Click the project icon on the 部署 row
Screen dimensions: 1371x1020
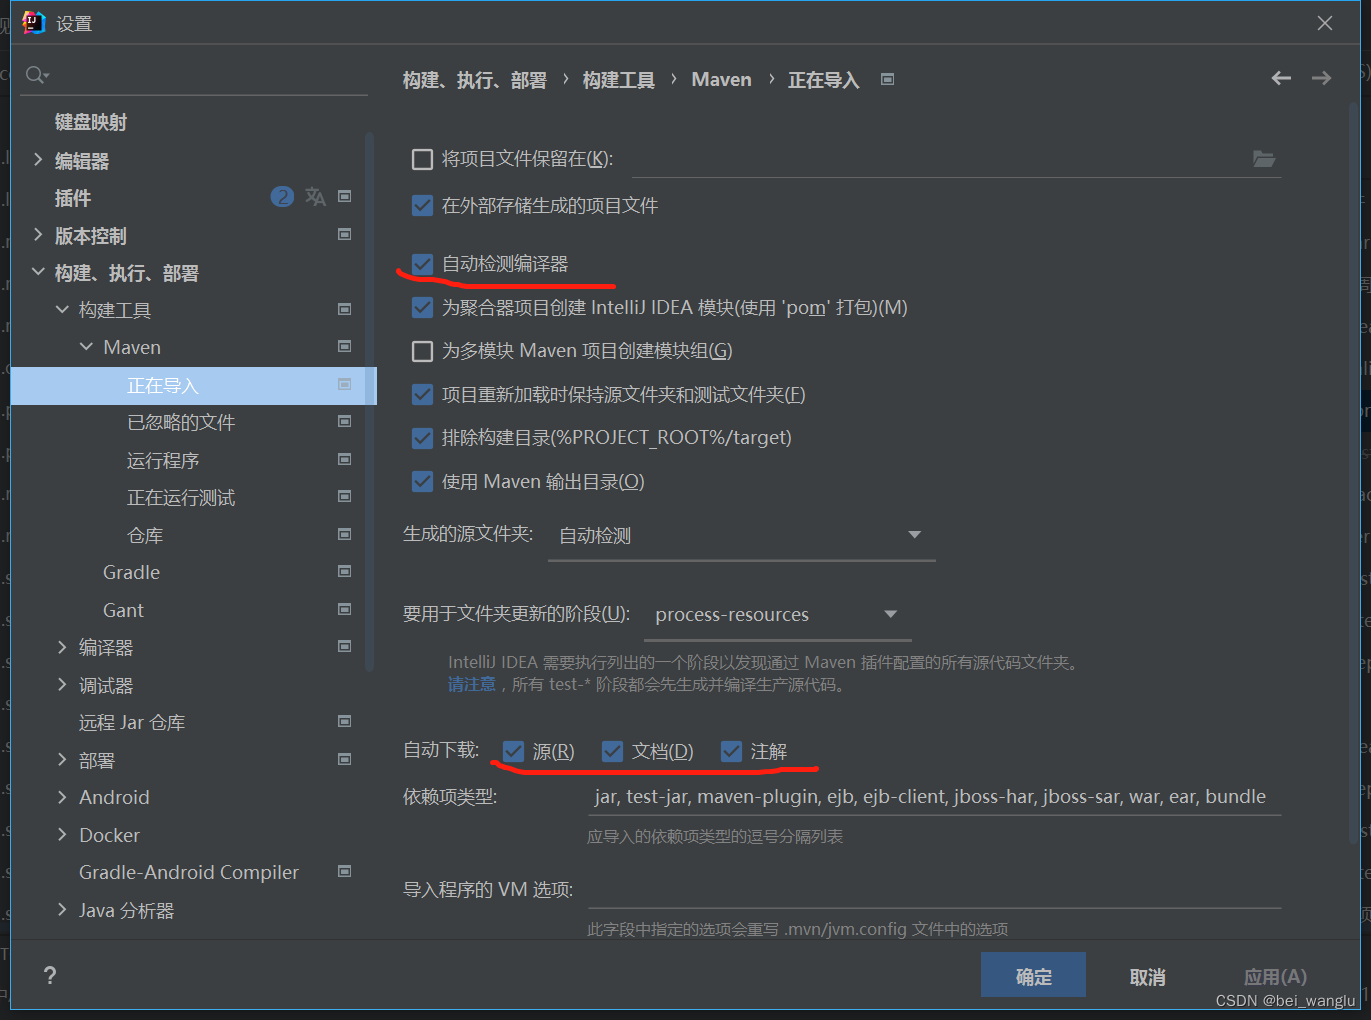coord(345,760)
